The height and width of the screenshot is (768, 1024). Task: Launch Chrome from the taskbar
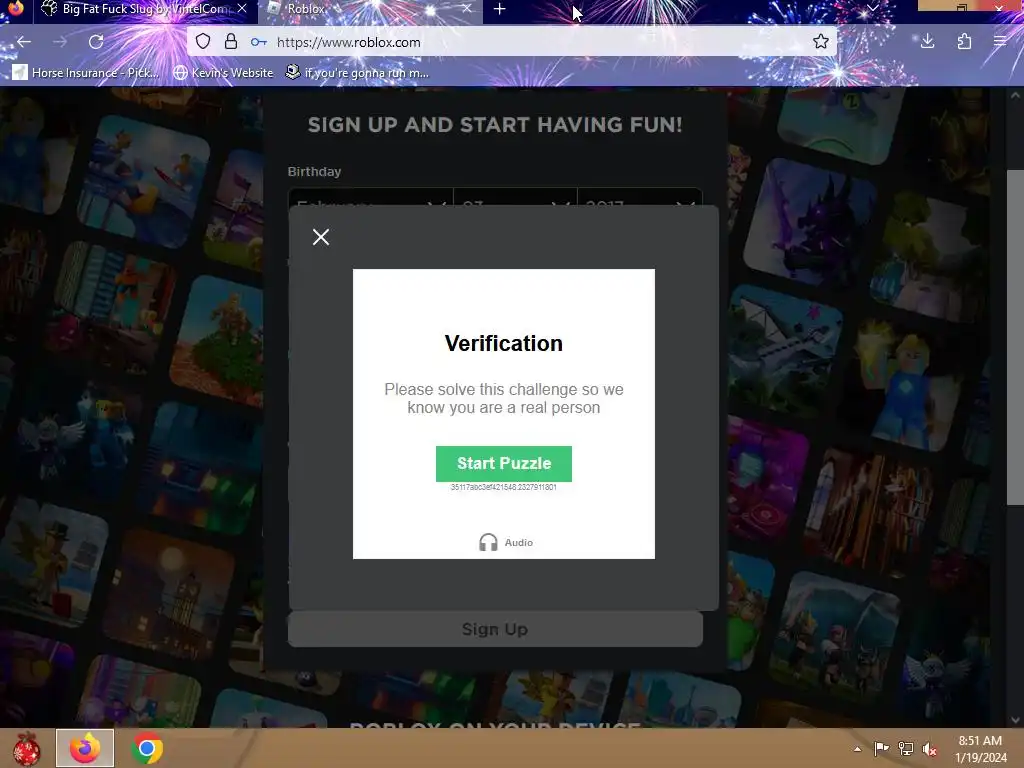147,748
